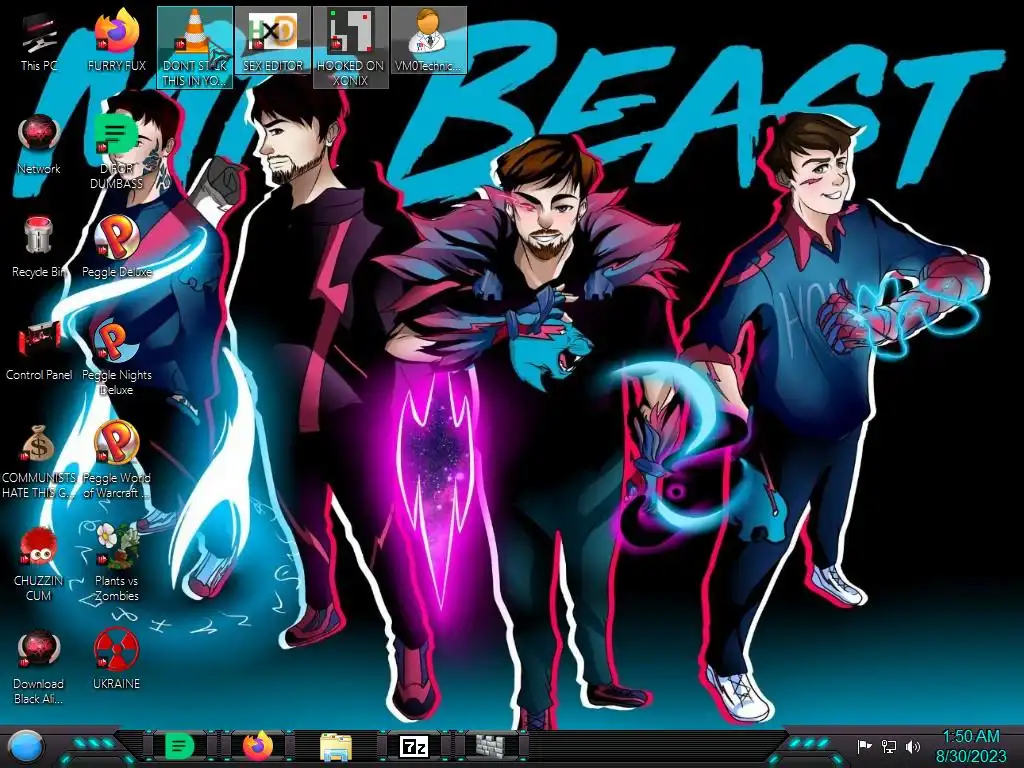Open the Start orb button

point(26,746)
